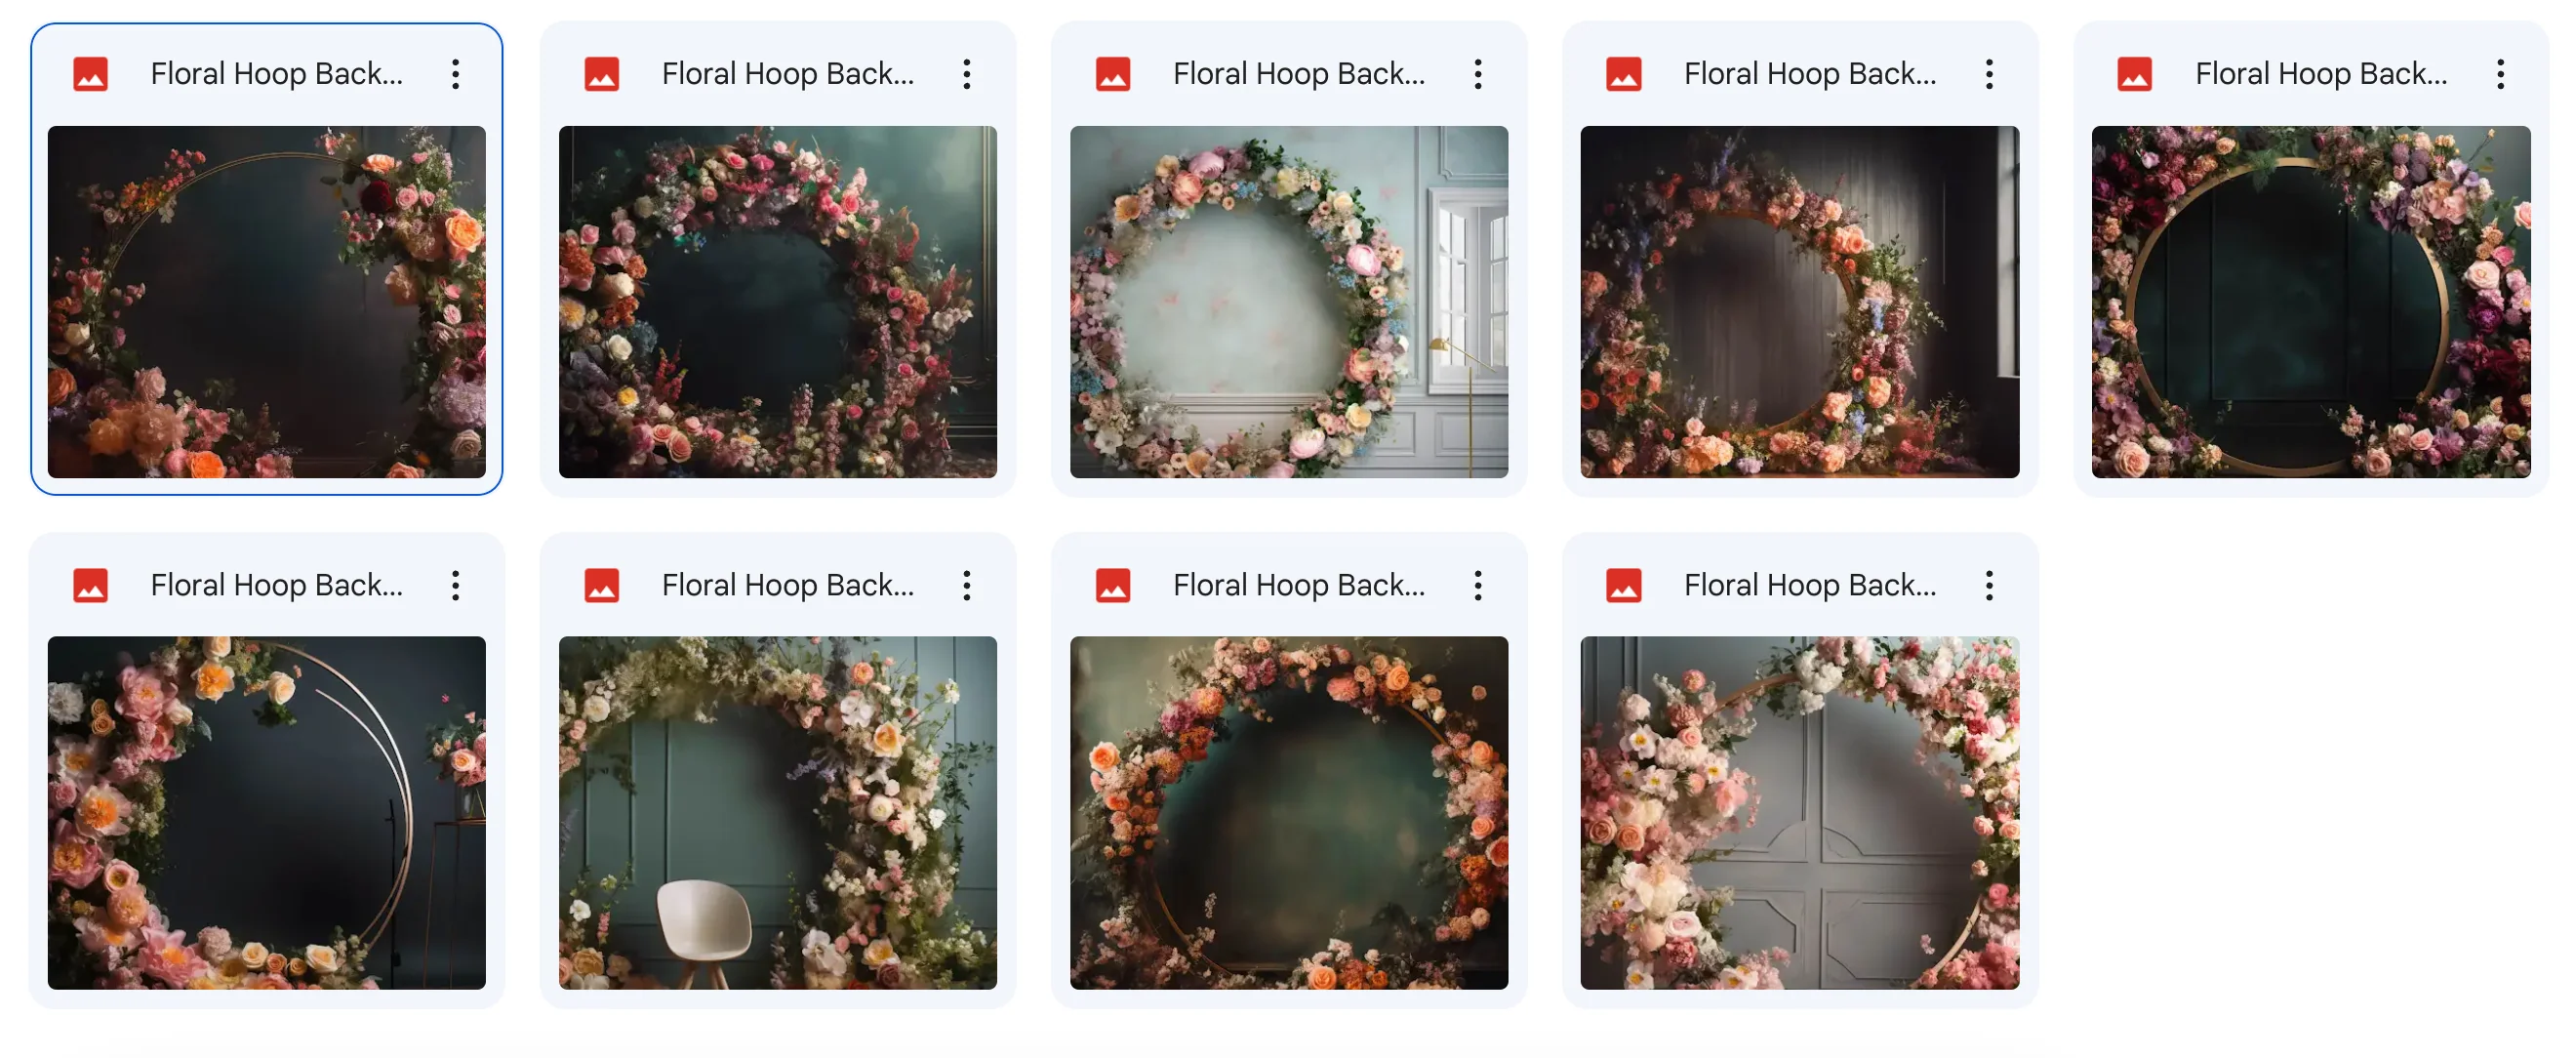Open the gold hoop thumbnail with purple flowers
Image resolution: width=2576 pixels, height=1058 pixels.
tap(2311, 302)
